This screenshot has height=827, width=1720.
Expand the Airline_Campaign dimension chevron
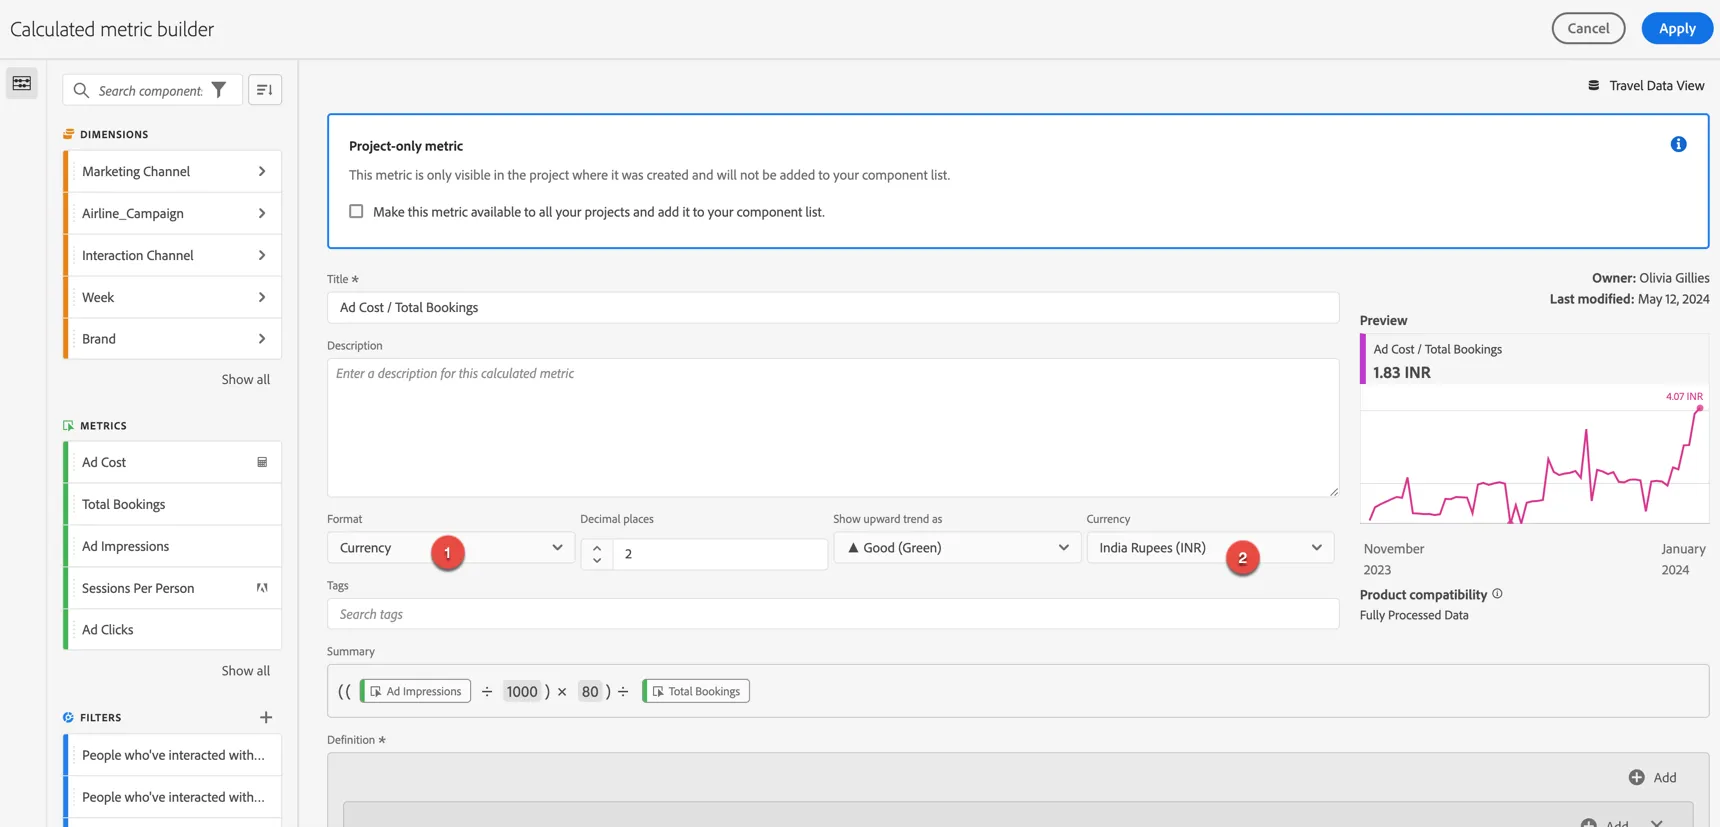[262, 213]
